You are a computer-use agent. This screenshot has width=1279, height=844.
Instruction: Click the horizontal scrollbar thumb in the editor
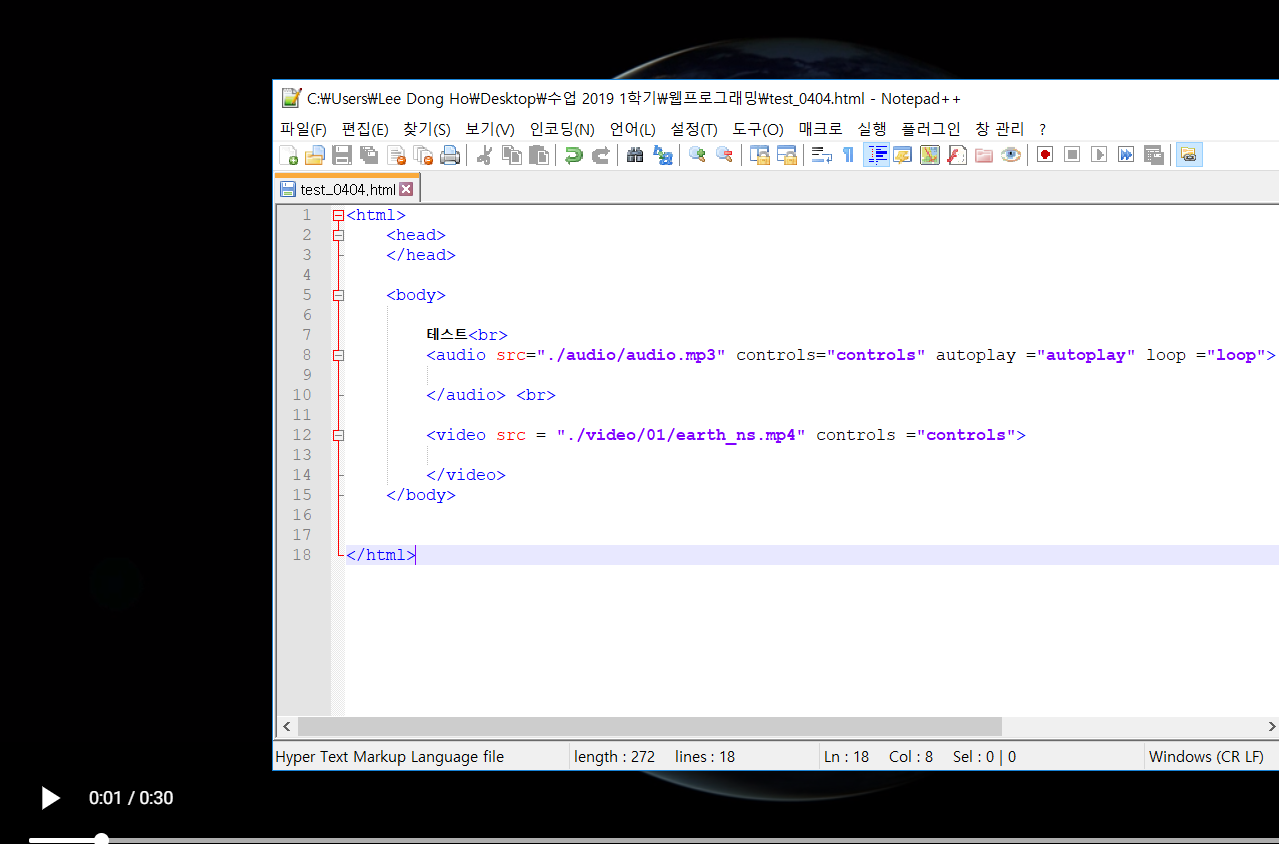click(x=650, y=727)
